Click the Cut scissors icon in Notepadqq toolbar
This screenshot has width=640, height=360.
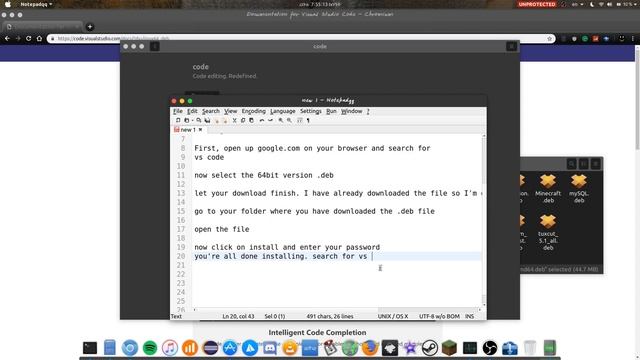(x=234, y=120)
